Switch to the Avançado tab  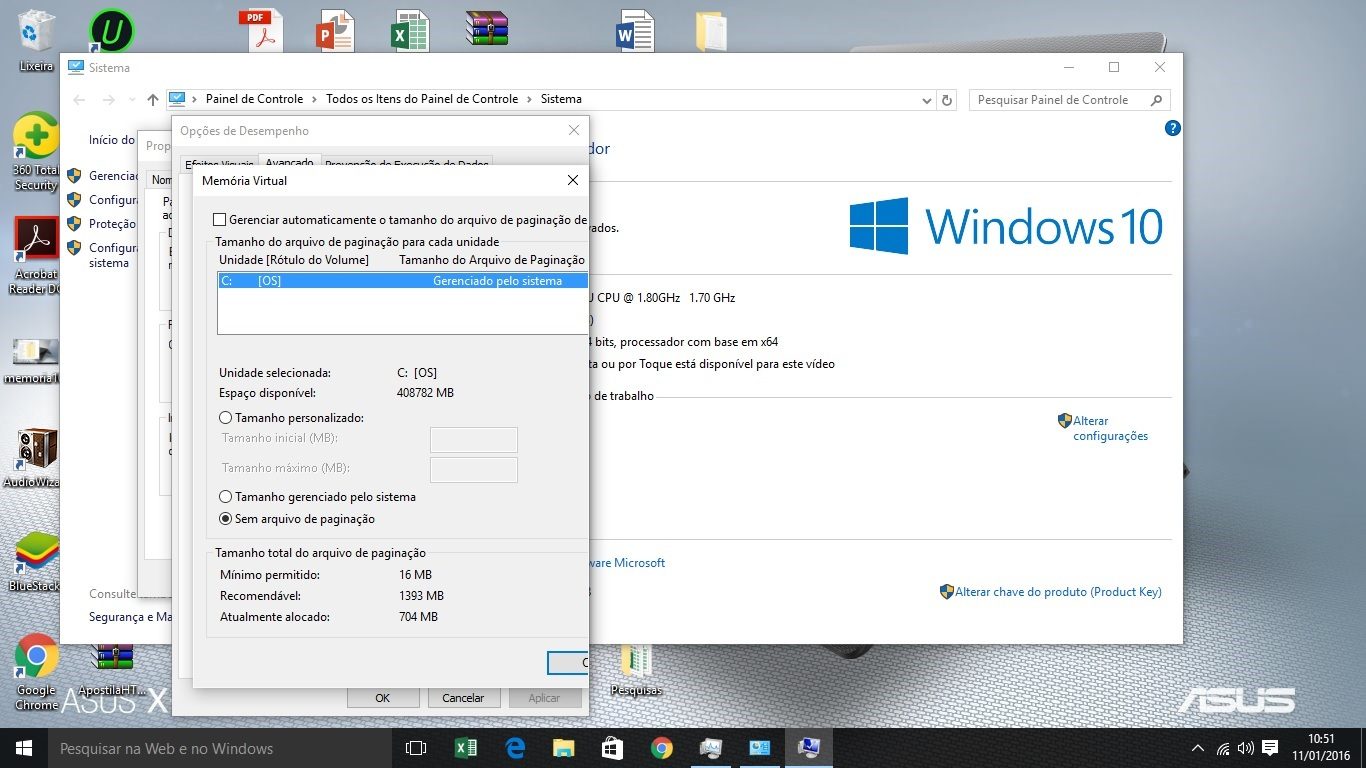tap(289, 163)
